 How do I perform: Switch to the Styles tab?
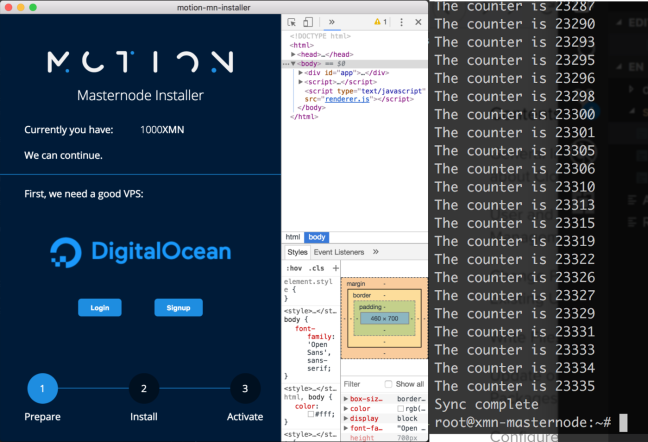tap(297, 252)
